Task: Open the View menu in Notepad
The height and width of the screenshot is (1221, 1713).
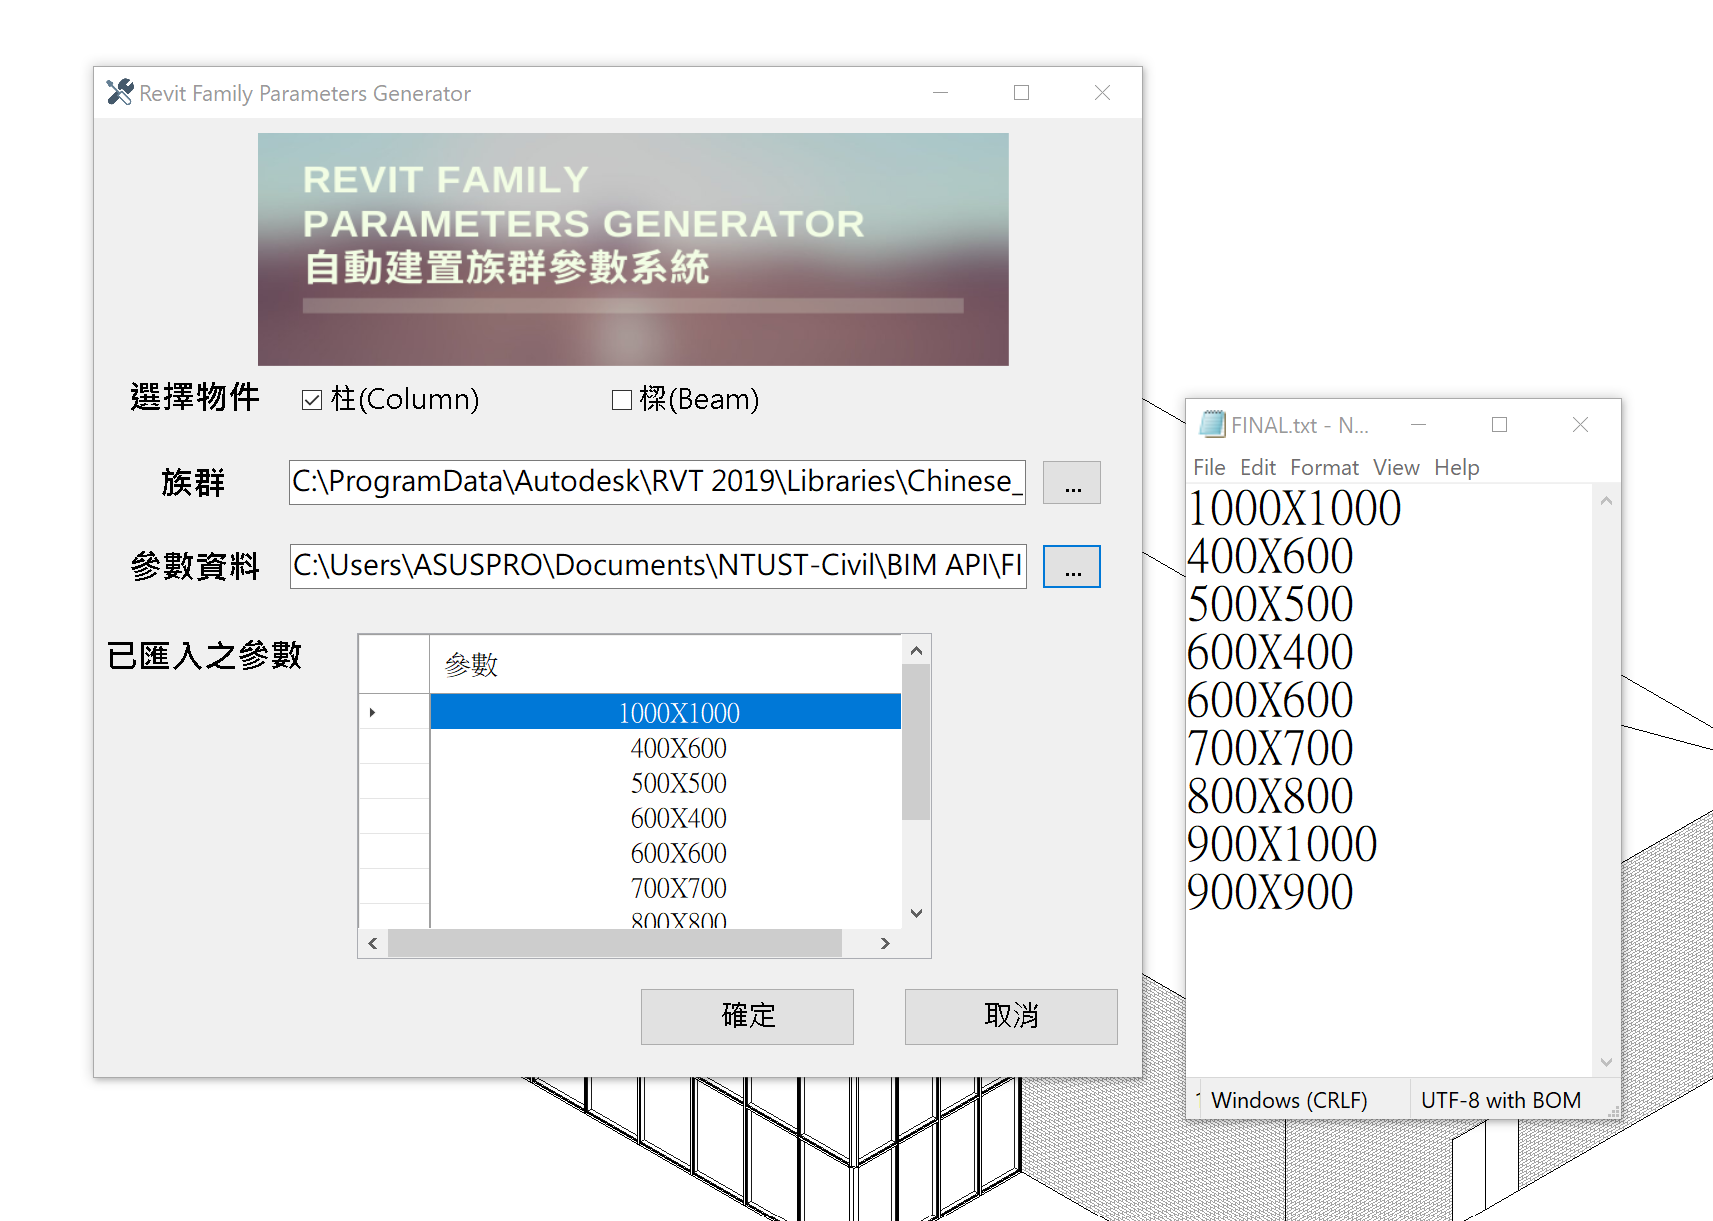Action: [1396, 468]
